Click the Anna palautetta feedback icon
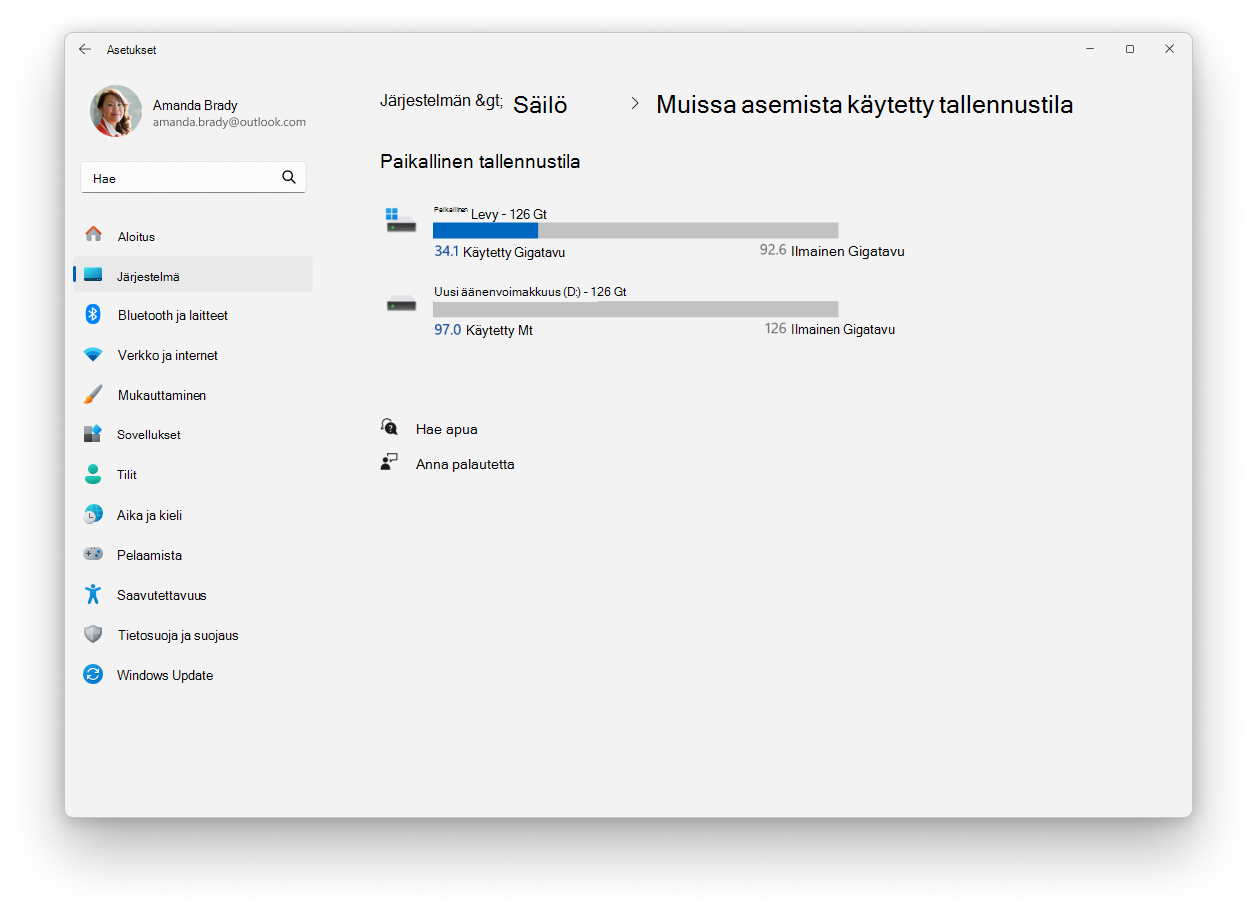The image size is (1257, 914). click(x=389, y=462)
